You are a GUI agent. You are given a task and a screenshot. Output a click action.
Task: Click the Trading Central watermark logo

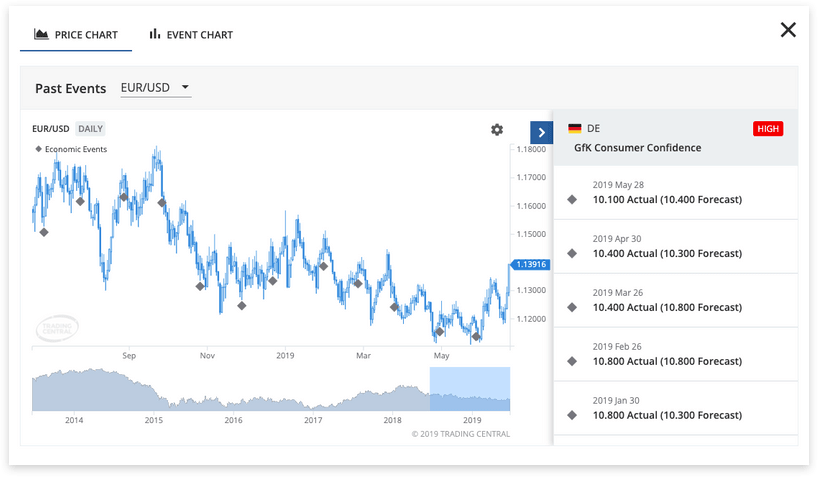[x=57, y=326]
